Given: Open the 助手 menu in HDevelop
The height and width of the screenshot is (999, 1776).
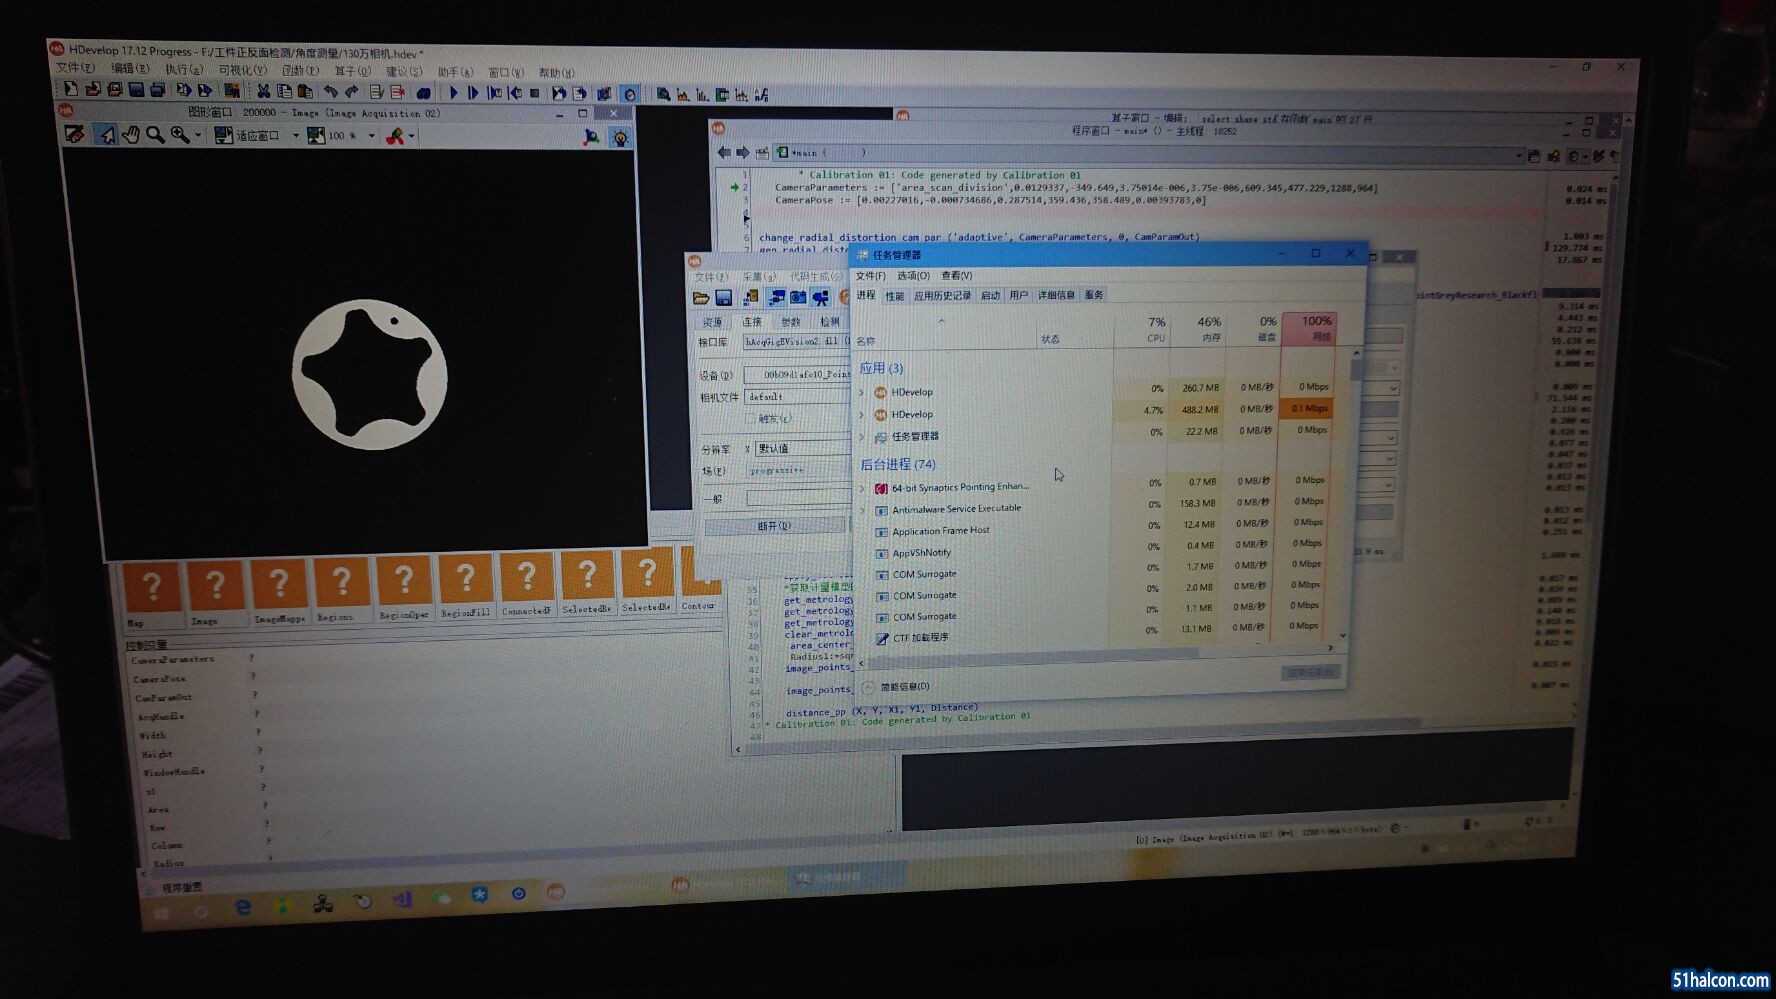Looking at the screenshot, I should click(x=455, y=72).
